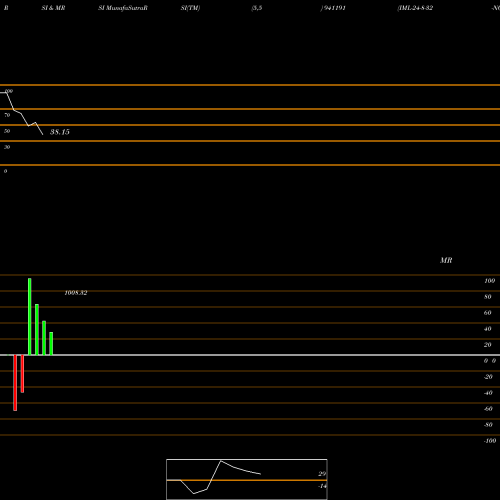The height and width of the screenshot is (500, 500).
Task: Click the value -14 in the mini chart
Action: pyautogui.click(x=322, y=486)
